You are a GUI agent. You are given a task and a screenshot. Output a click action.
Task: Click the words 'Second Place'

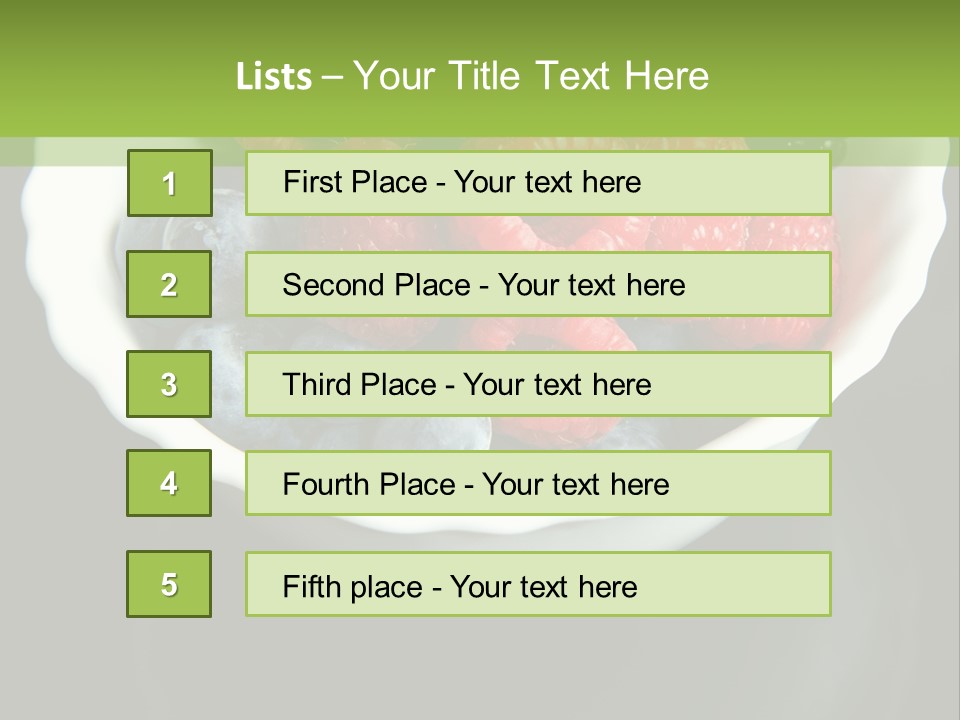377,285
